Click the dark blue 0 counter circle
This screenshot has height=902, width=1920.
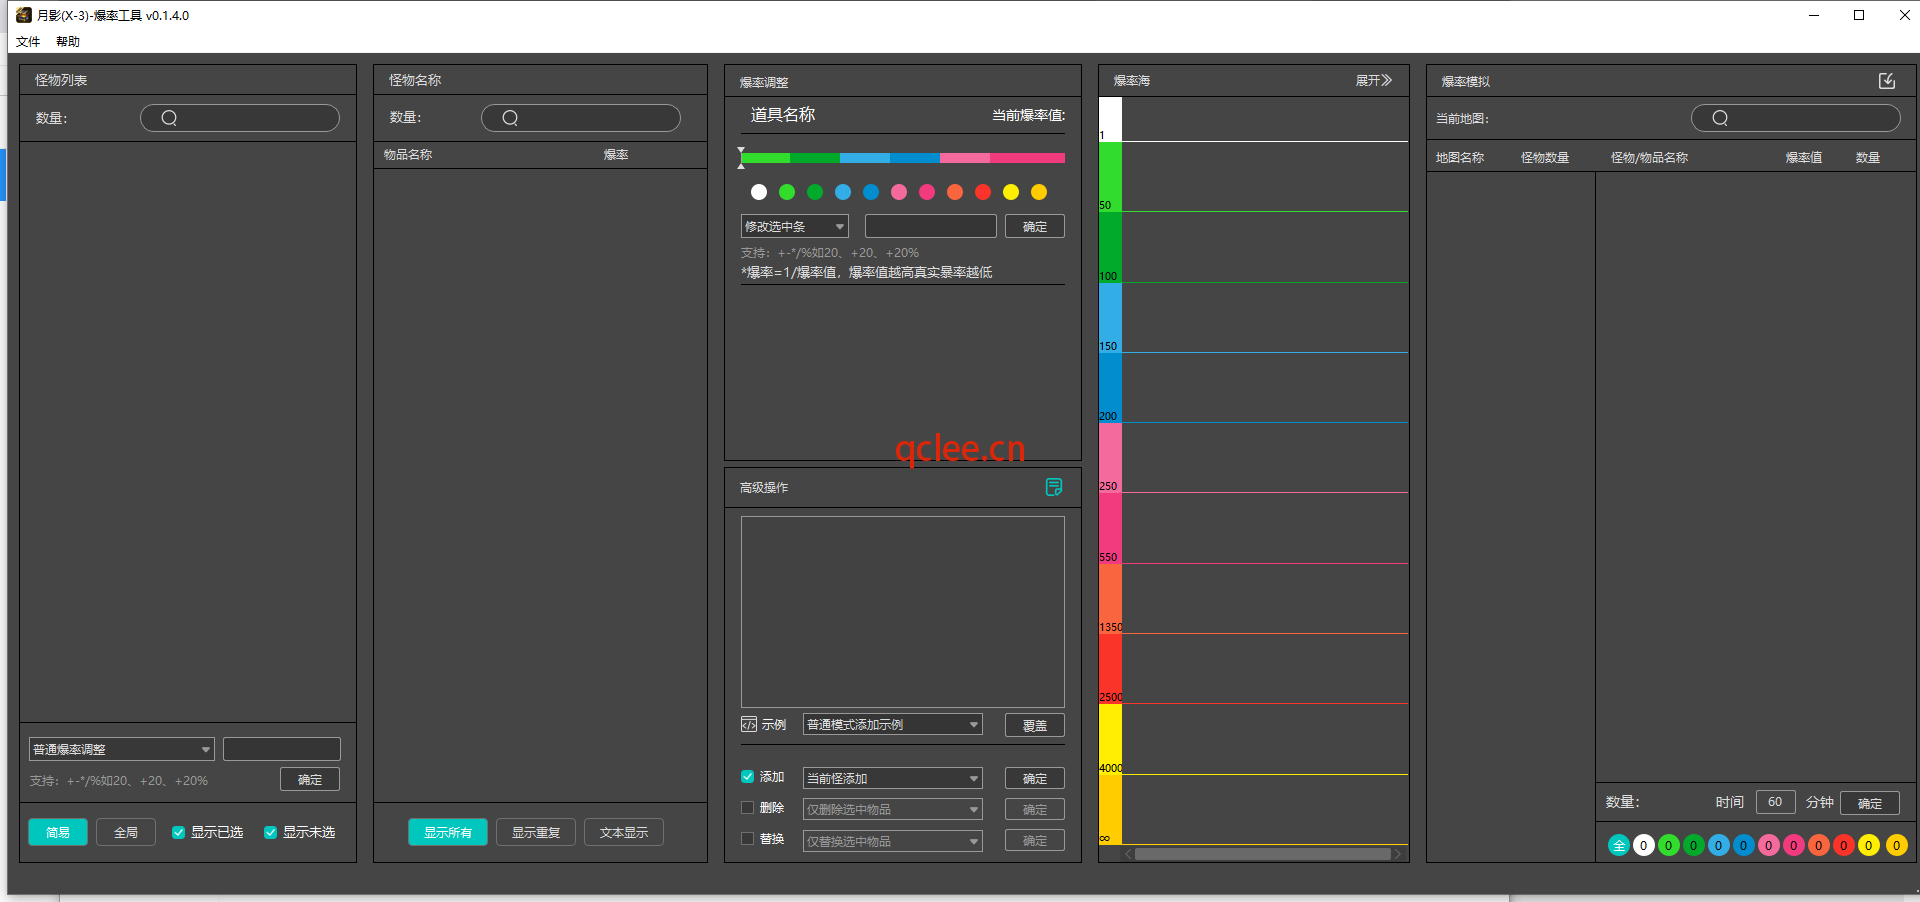coord(1743,845)
